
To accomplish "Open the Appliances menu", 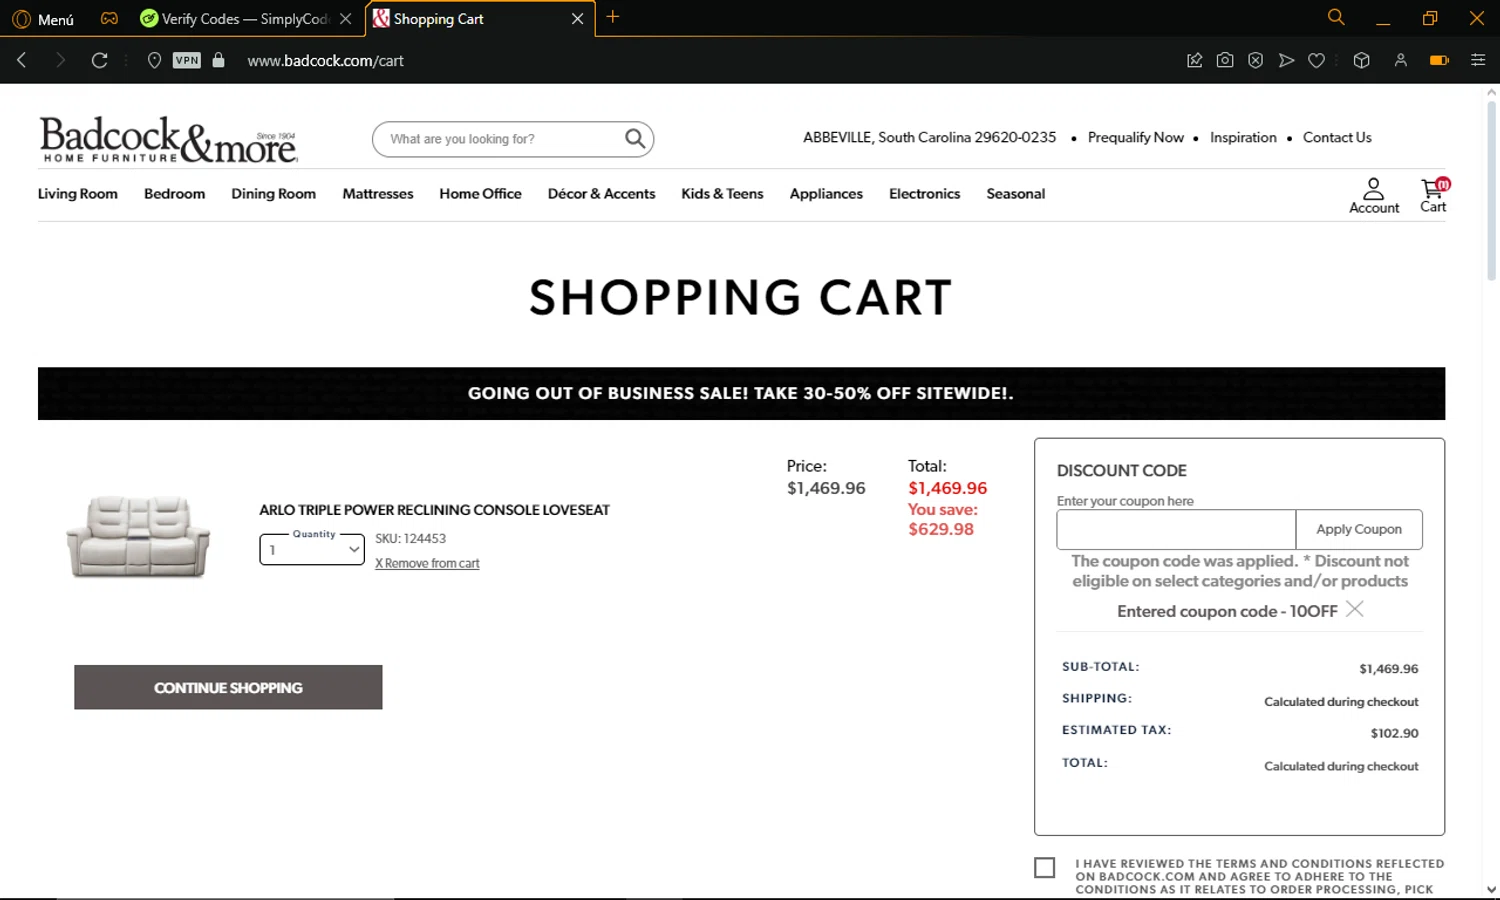I will click(x=826, y=194).
